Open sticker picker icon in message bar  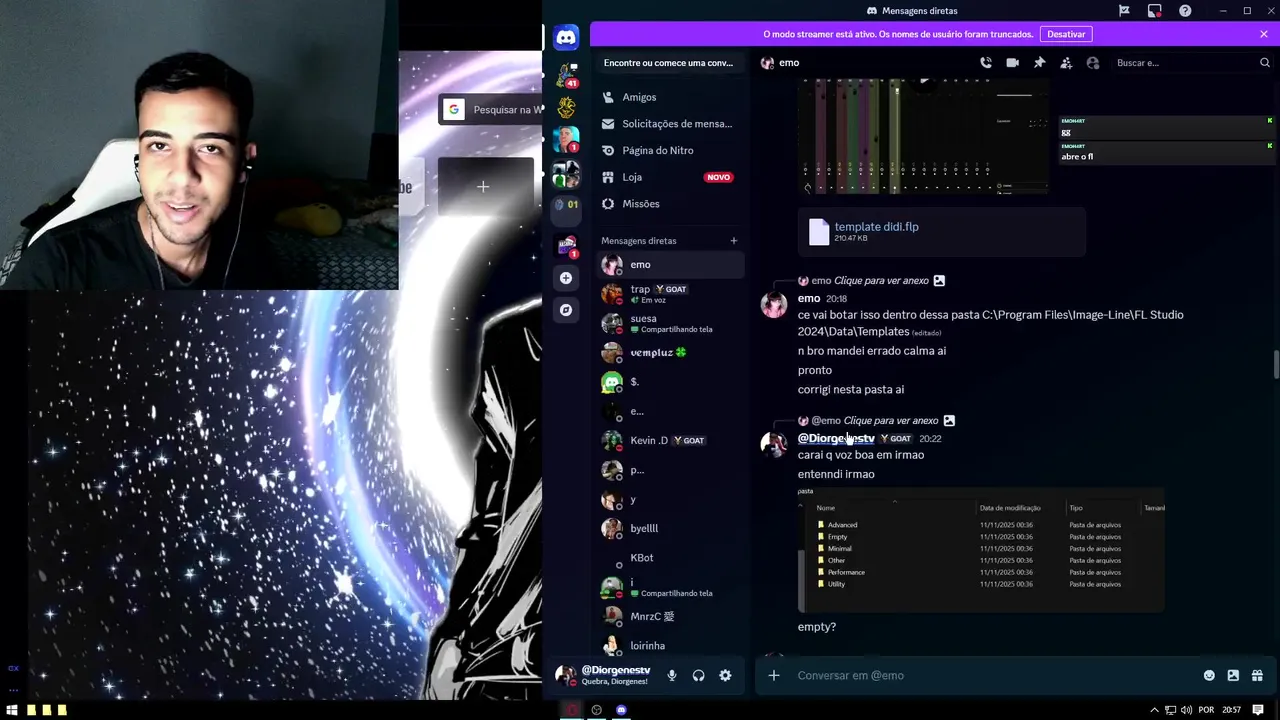pos(1233,676)
